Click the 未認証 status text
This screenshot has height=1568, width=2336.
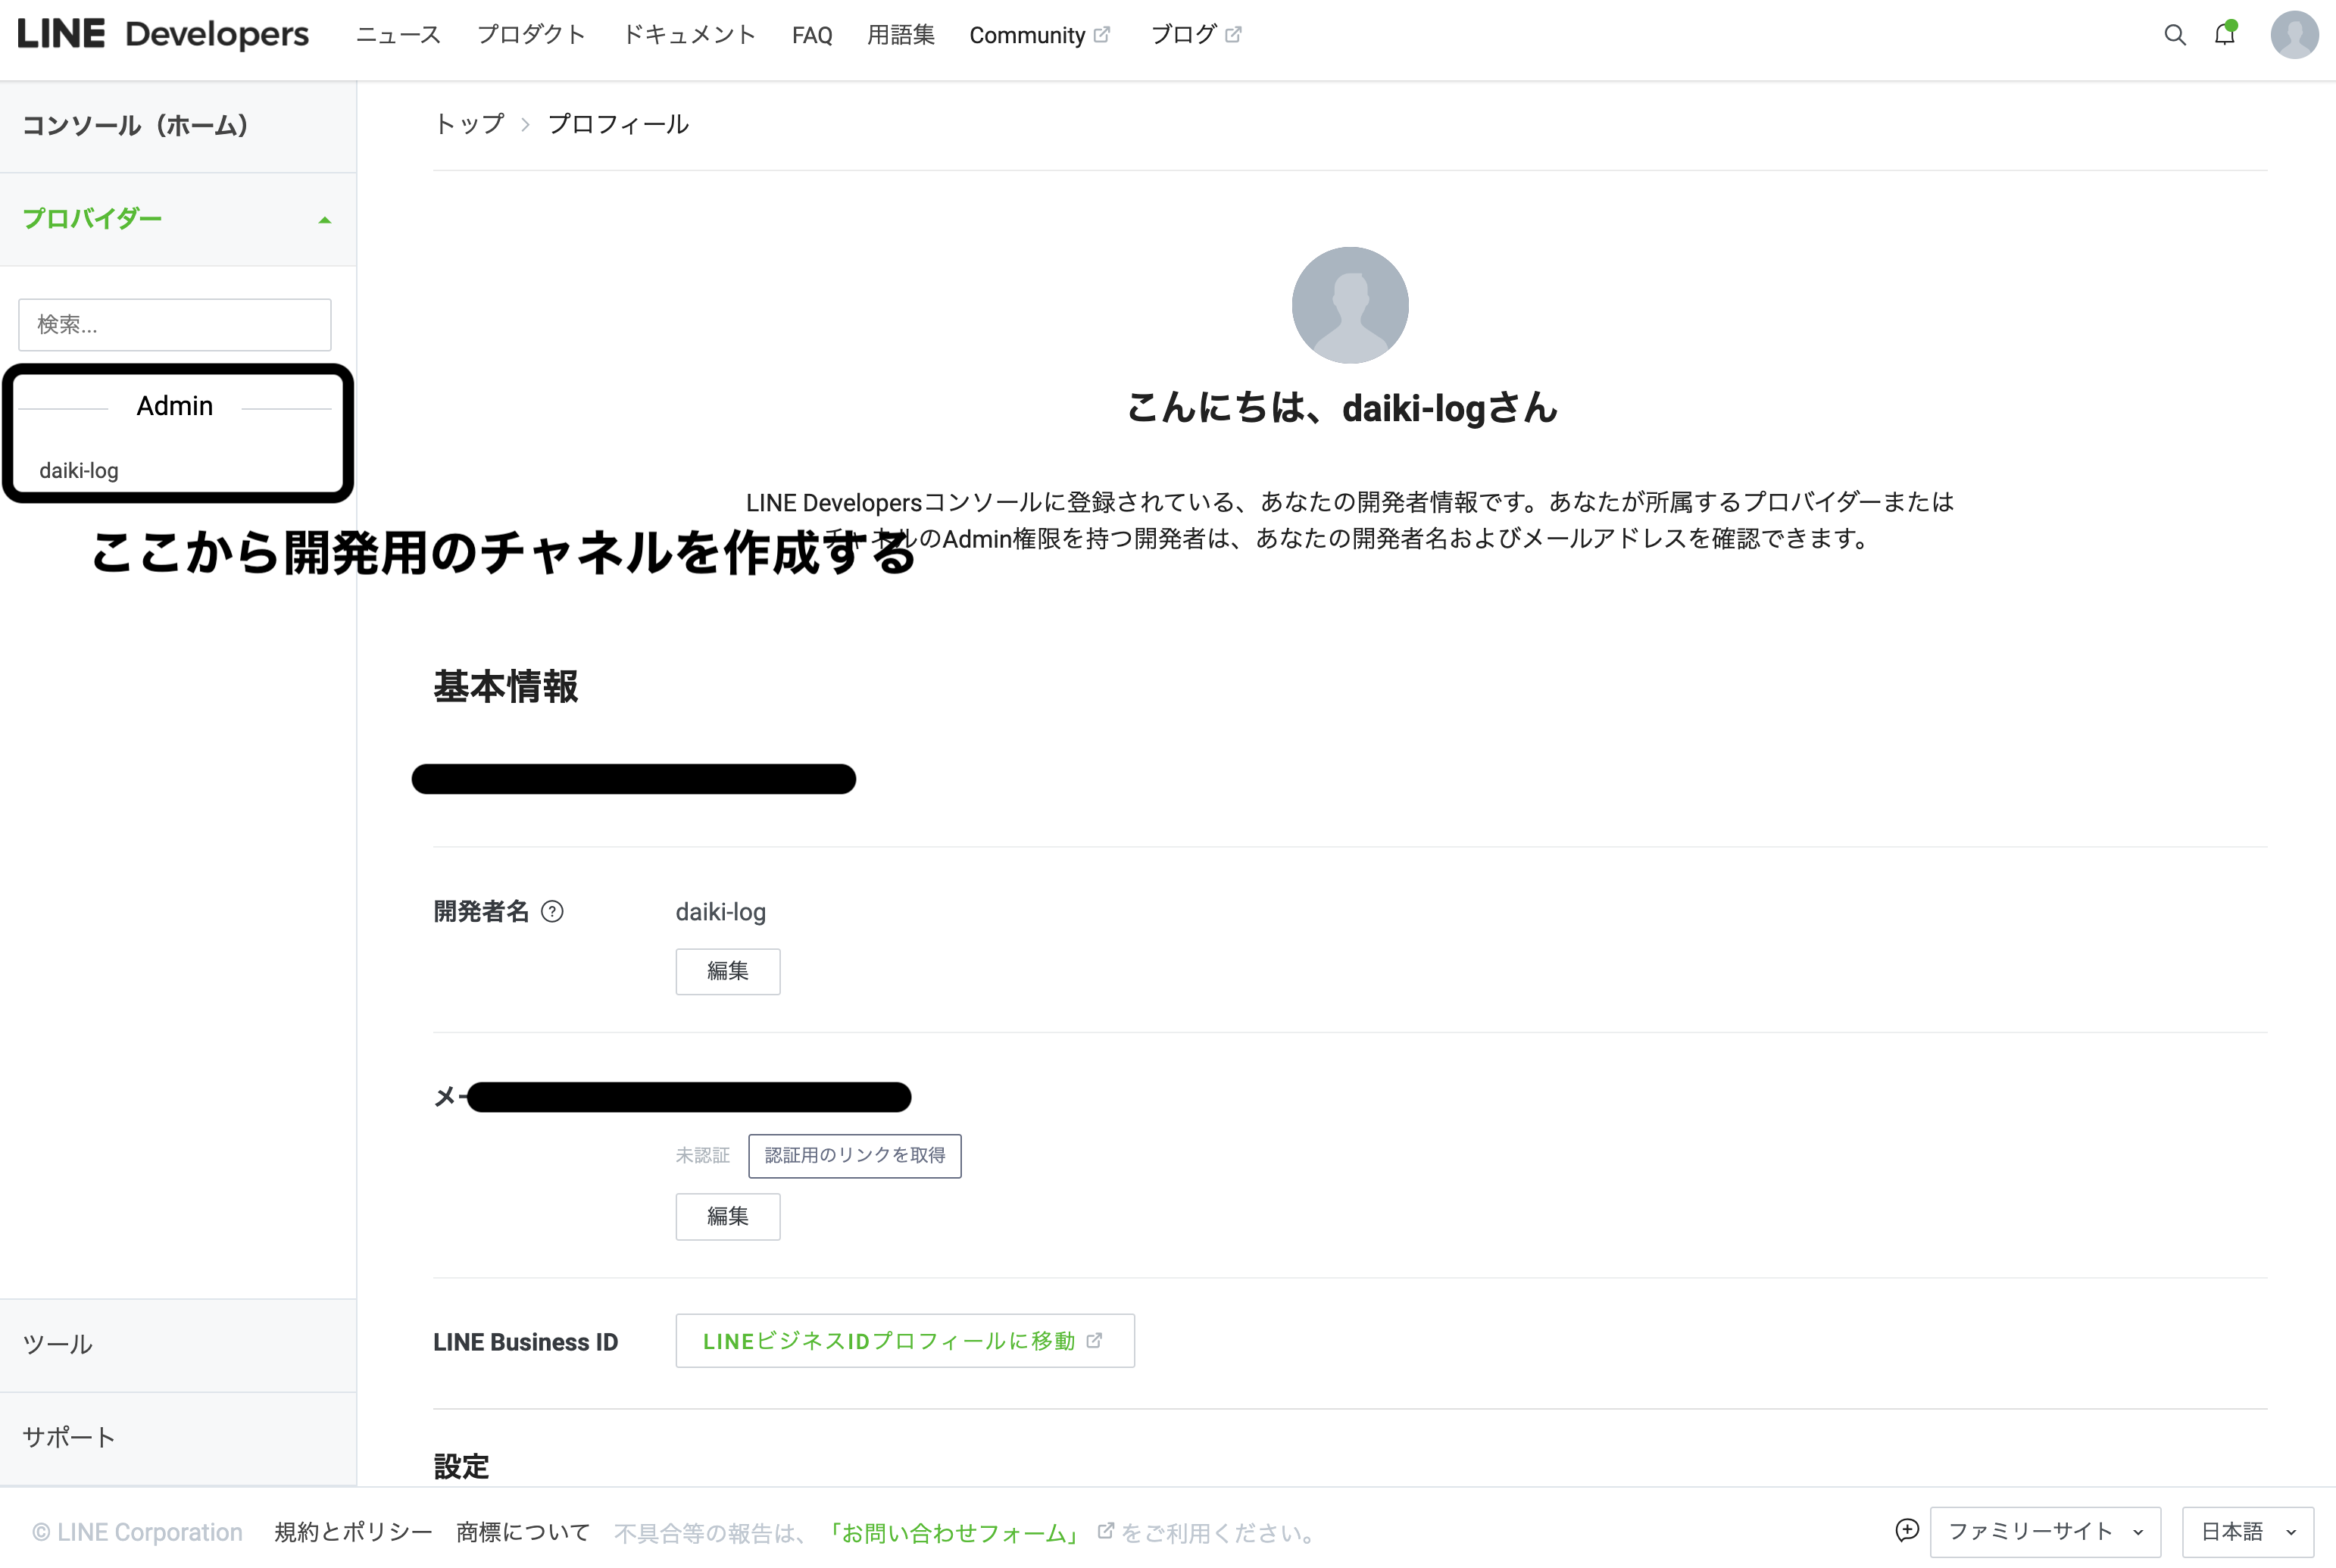703,1156
